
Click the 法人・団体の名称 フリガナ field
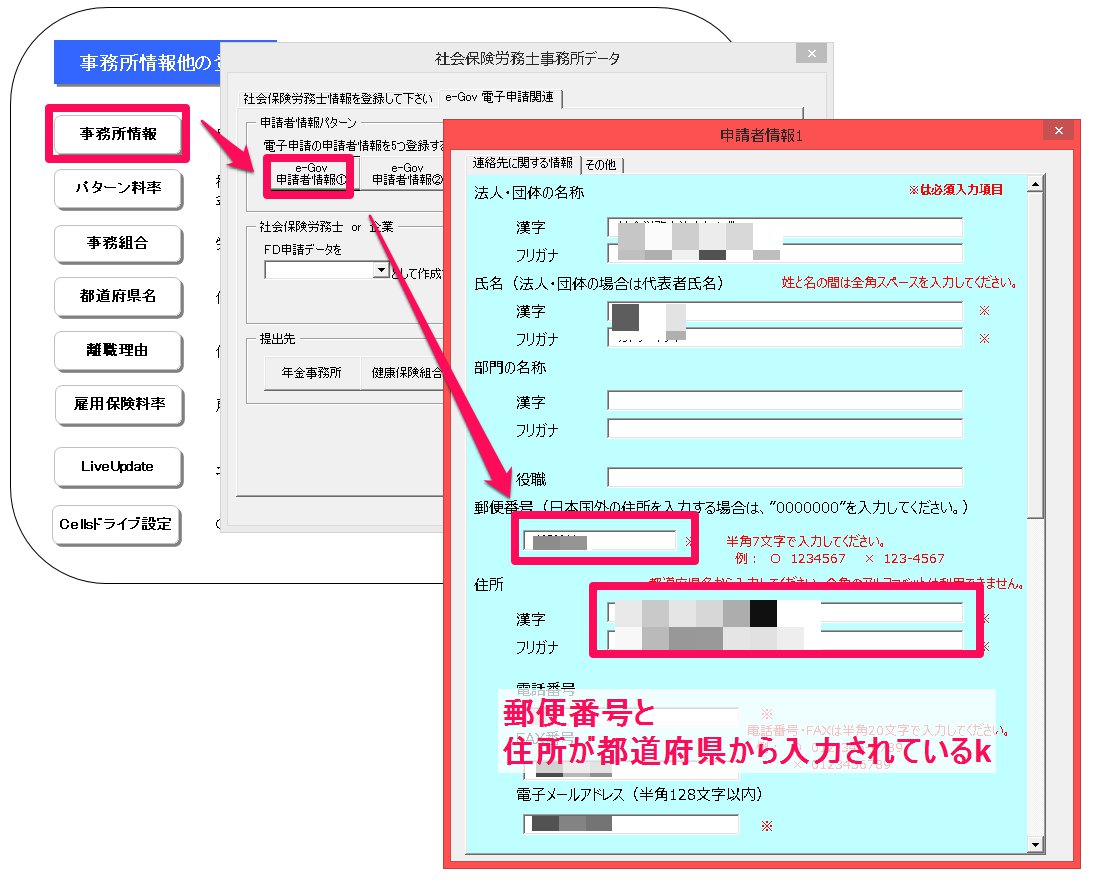[x=784, y=254]
